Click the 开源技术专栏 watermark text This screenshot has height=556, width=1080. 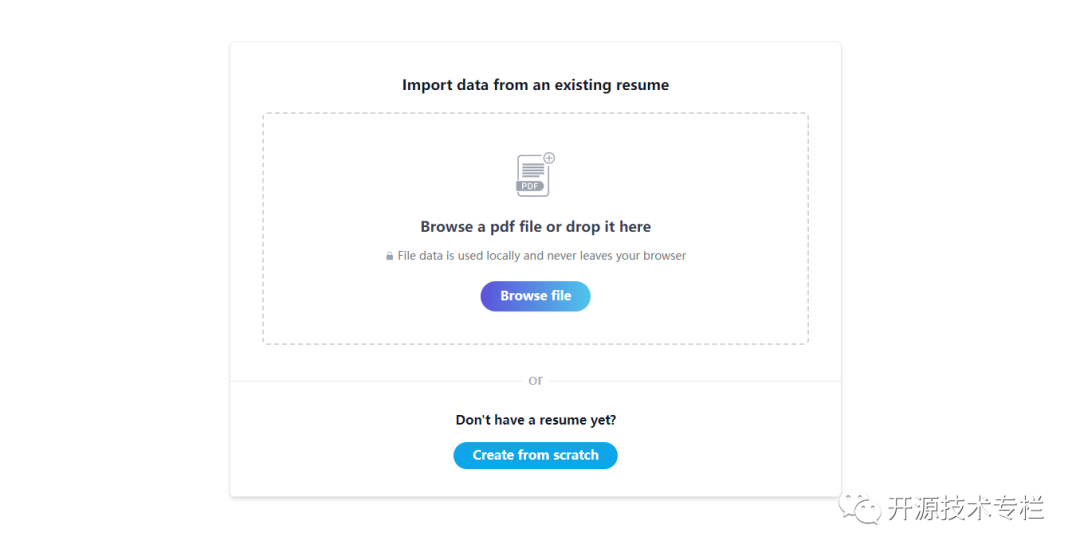click(x=966, y=508)
